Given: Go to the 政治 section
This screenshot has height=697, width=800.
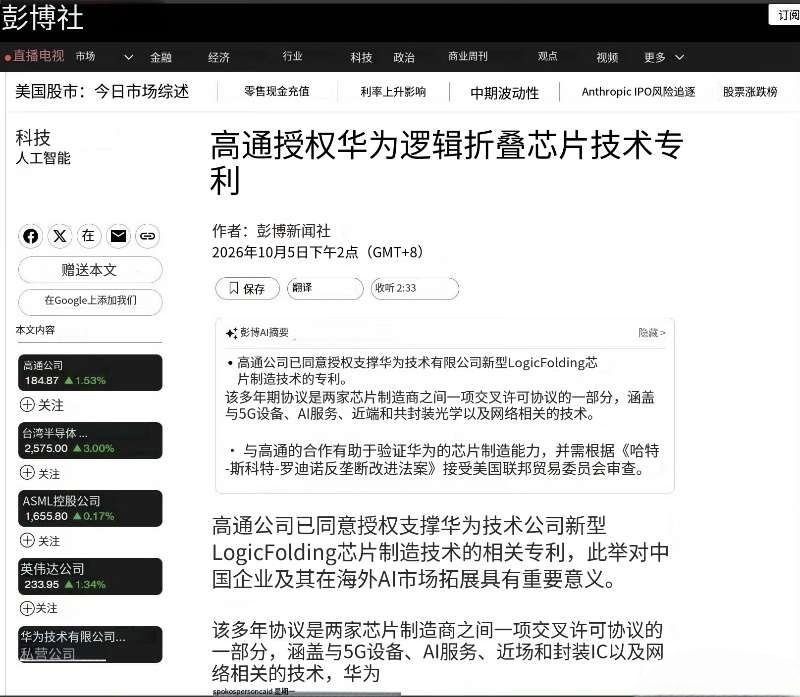Looking at the screenshot, I should 404,57.
